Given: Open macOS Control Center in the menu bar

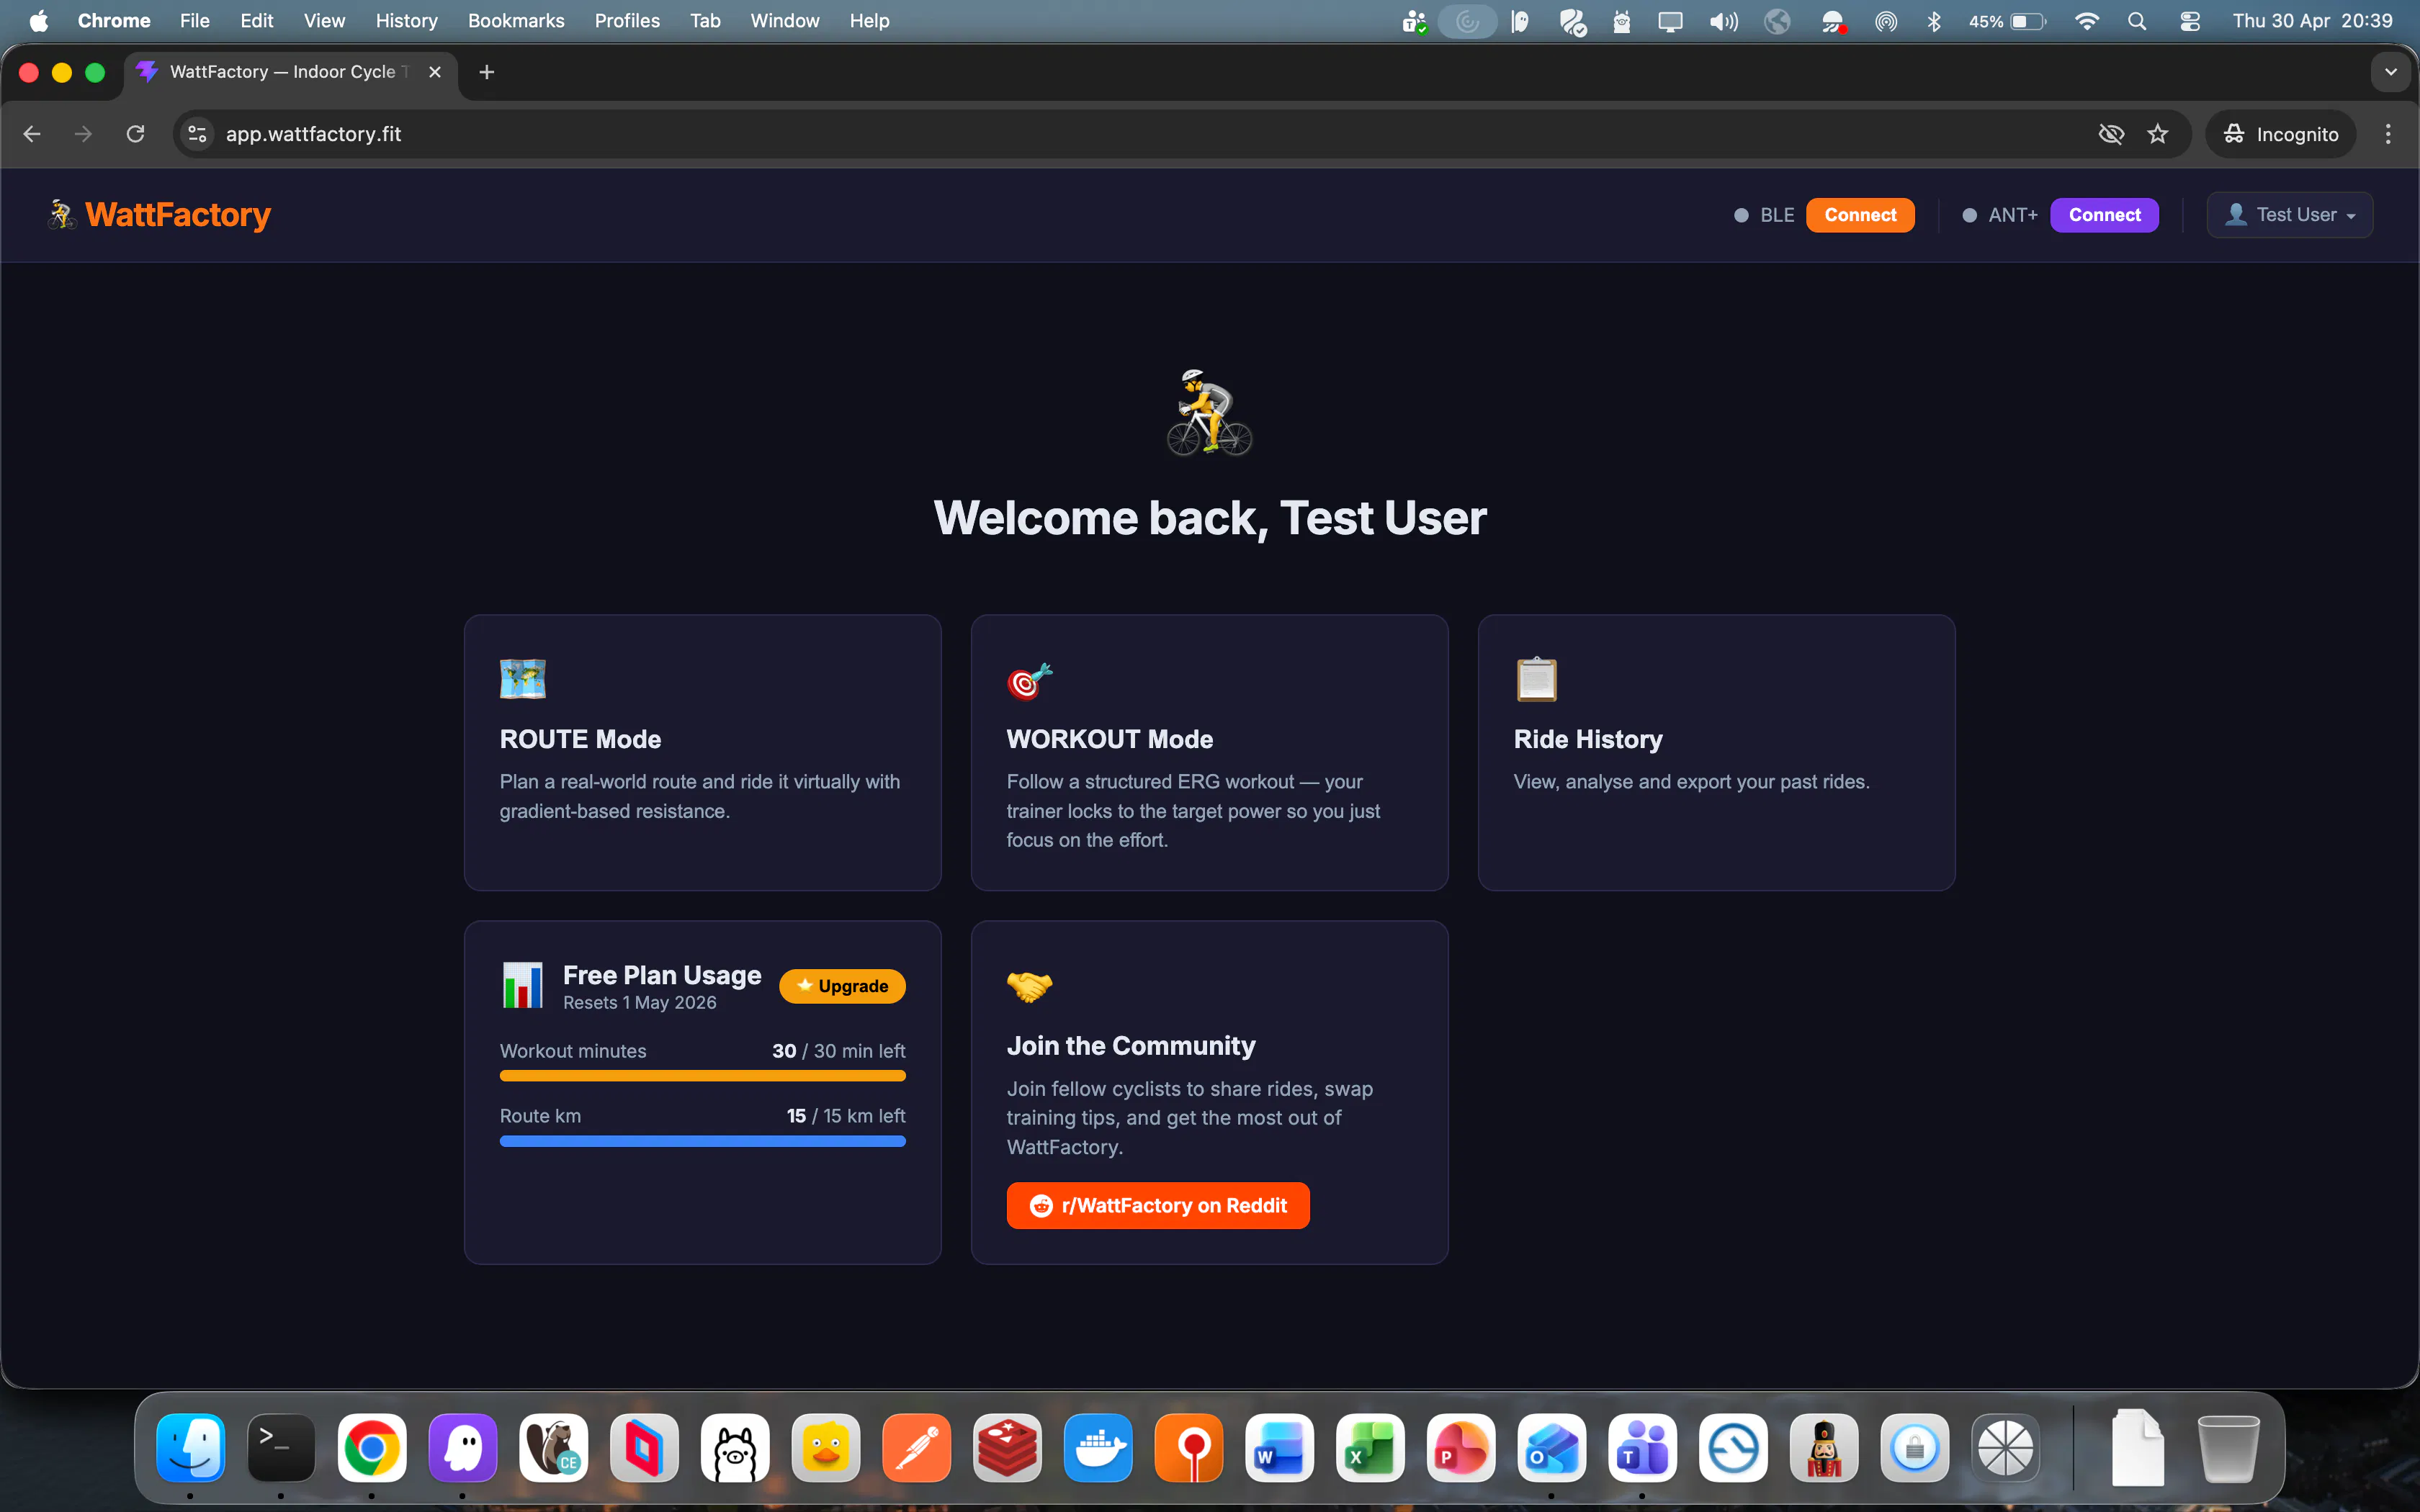Looking at the screenshot, I should pyautogui.click(x=2189, y=21).
